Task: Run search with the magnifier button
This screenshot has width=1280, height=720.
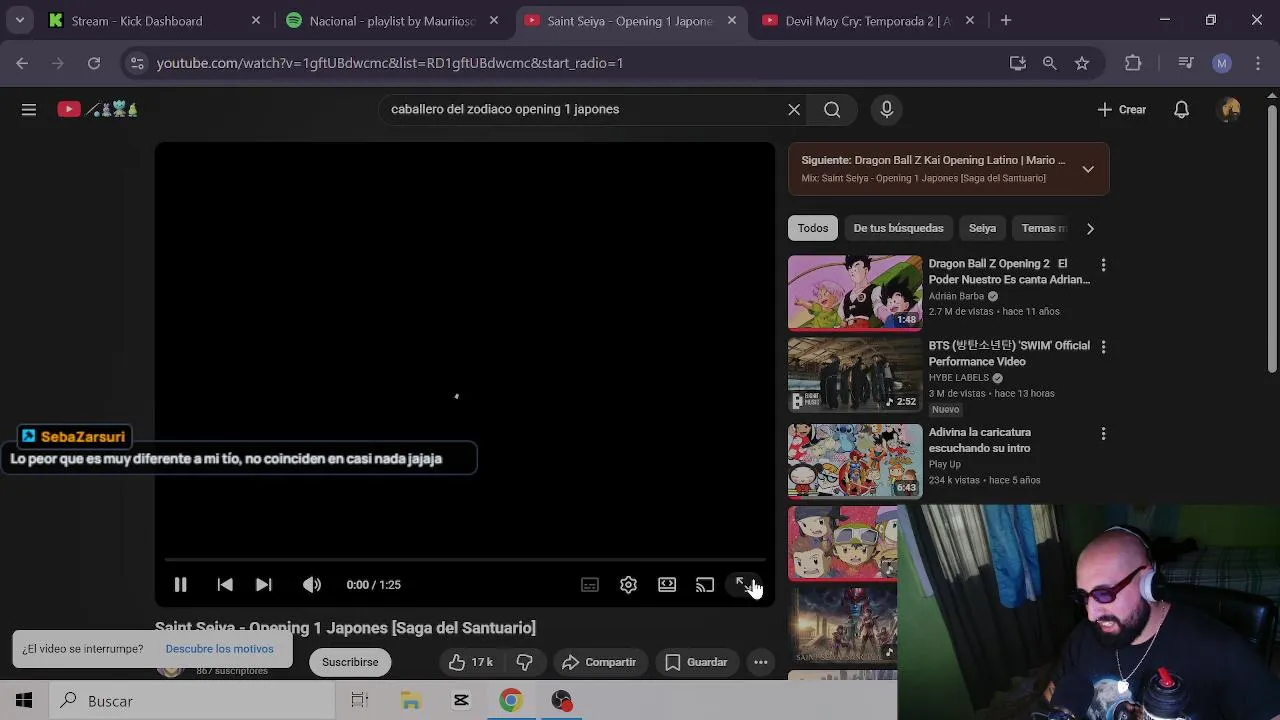Action: pos(832,110)
